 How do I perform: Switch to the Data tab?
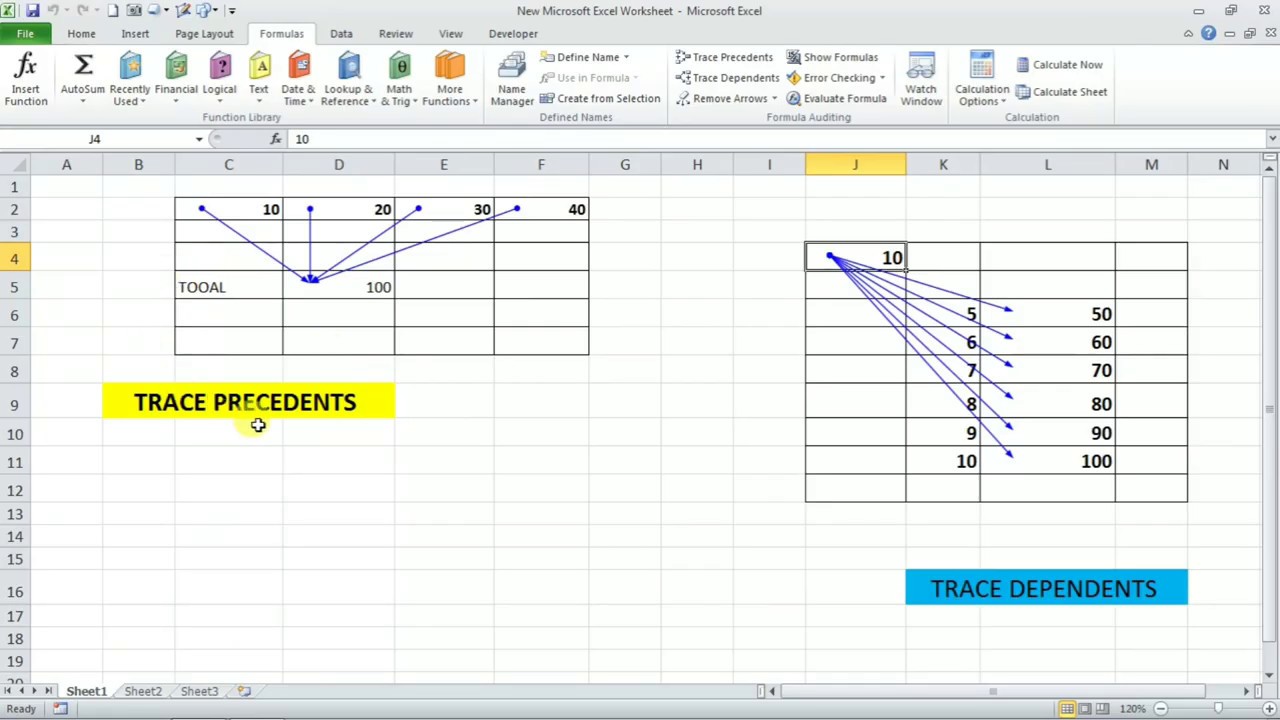[x=341, y=33]
